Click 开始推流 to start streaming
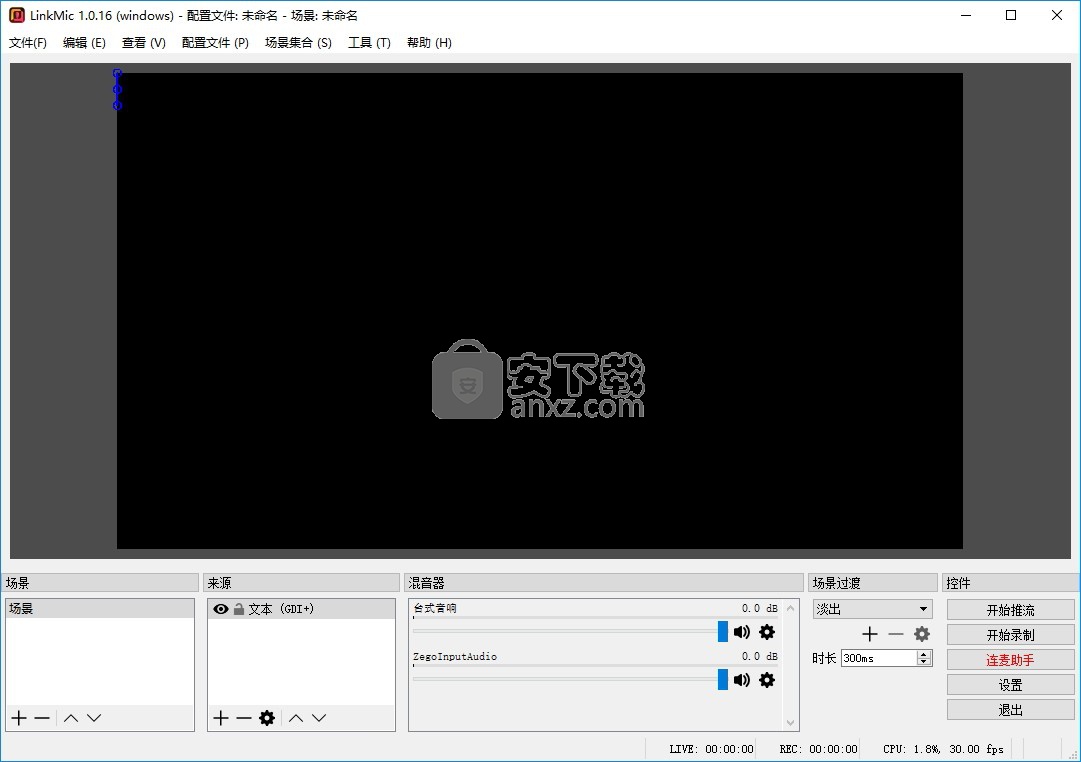 coord(1011,610)
